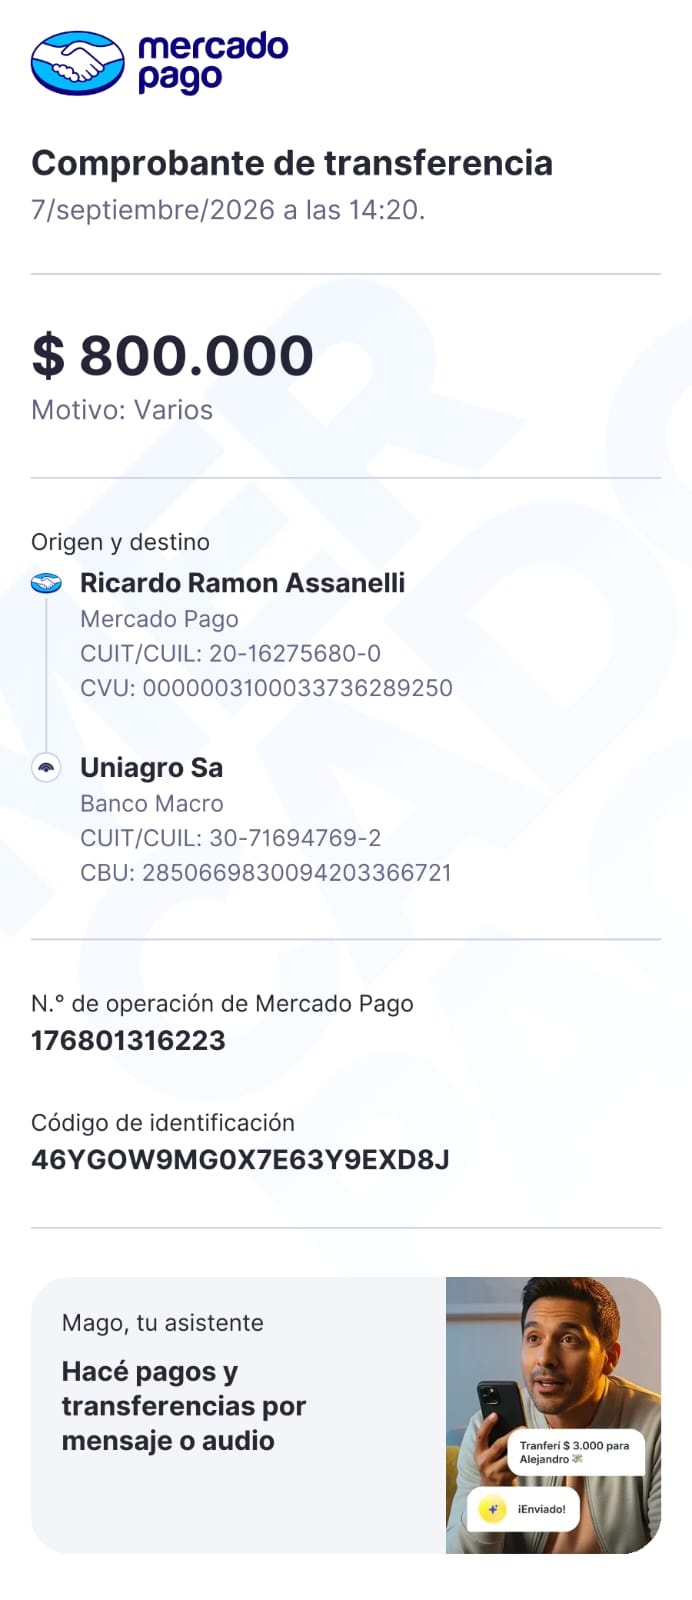Open the Mago assistant promo photo
Screen dimensions: 692x1600
tap(553, 1415)
